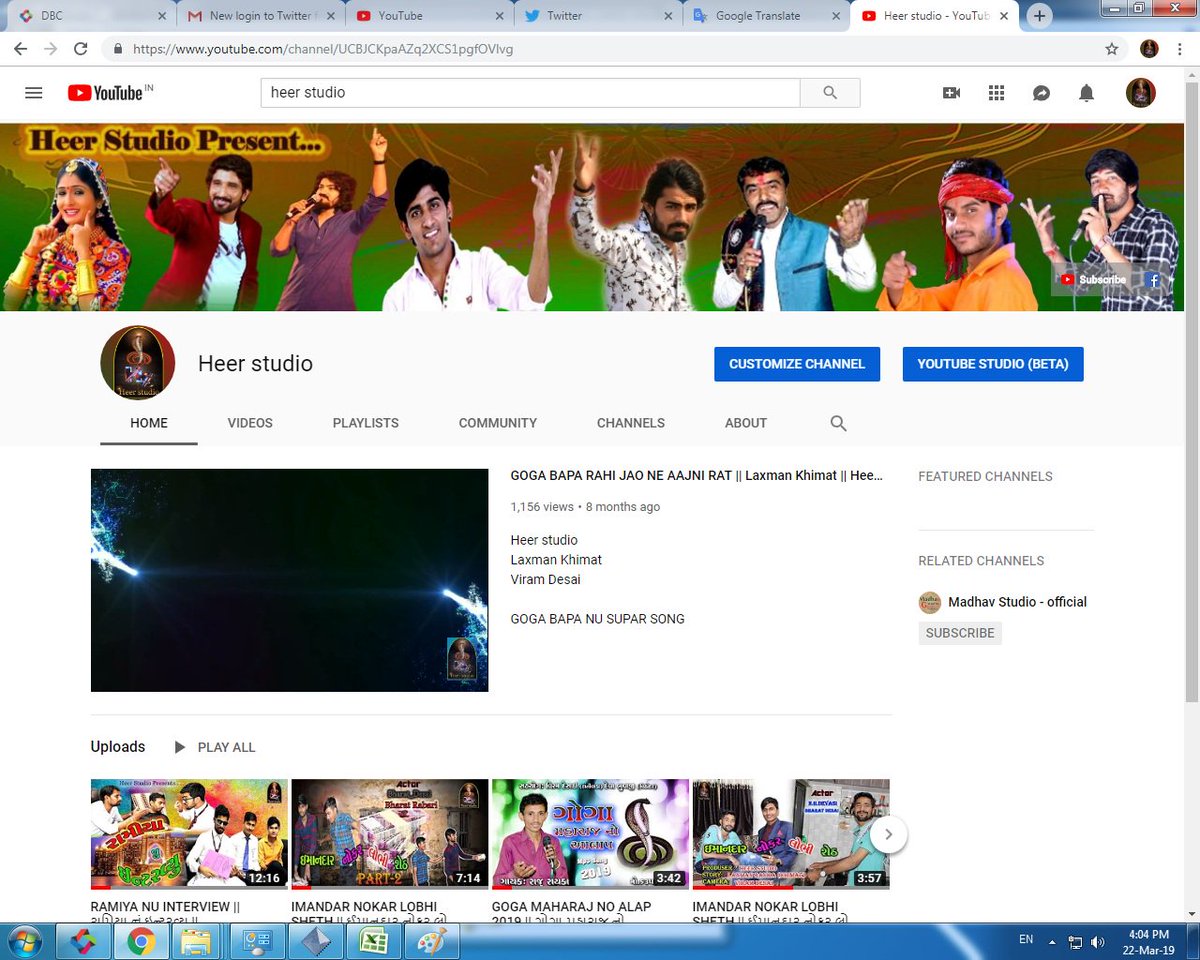Open Chrome's three-dot menu
The image size is (1200, 960).
pos(1180,48)
